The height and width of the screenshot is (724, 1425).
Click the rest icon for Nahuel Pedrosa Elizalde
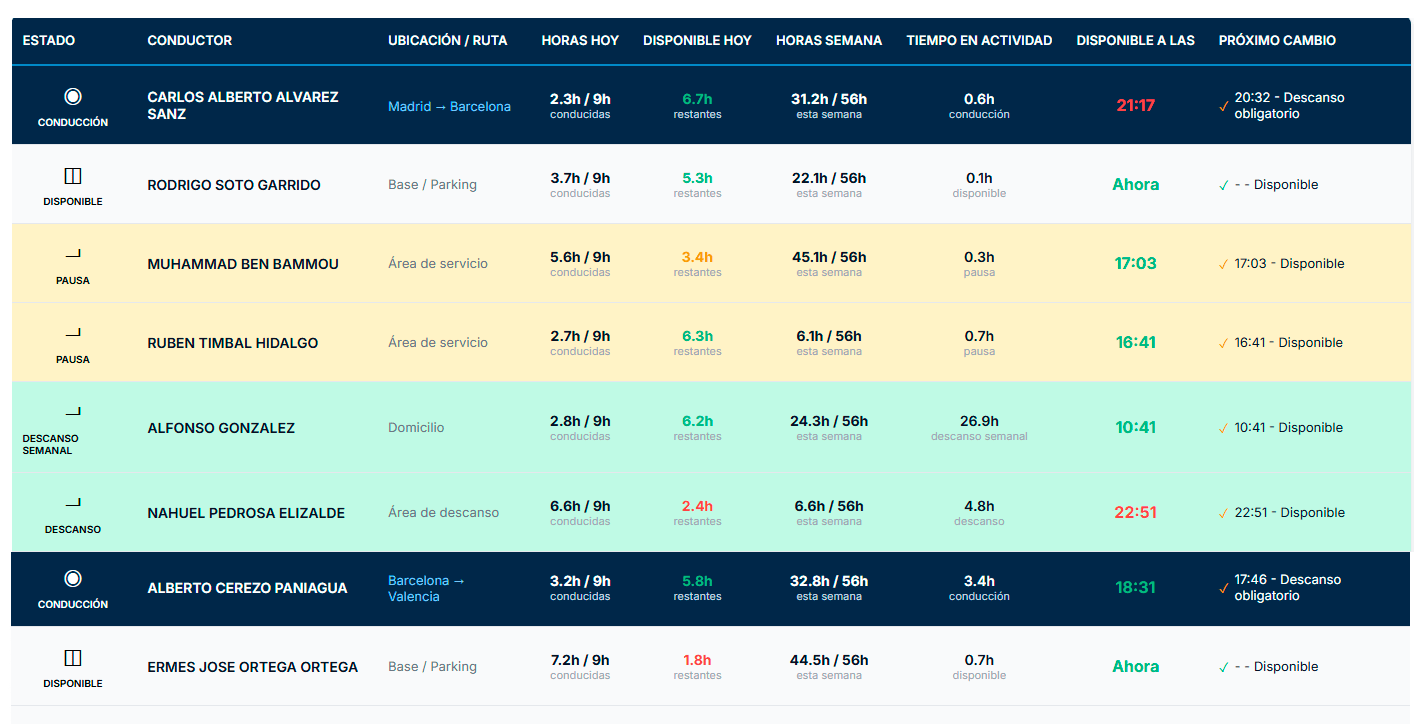pos(72,504)
